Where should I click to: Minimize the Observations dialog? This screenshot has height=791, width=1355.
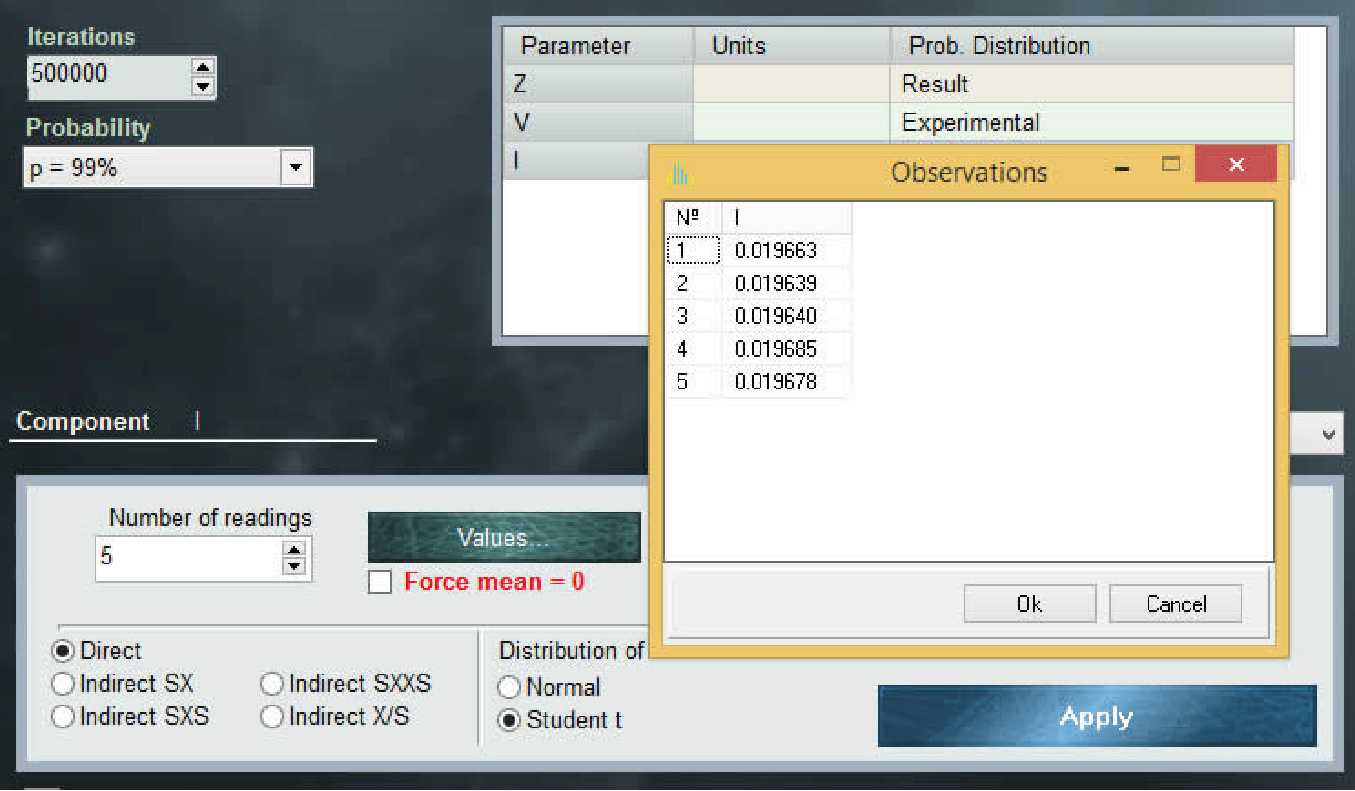point(1122,168)
